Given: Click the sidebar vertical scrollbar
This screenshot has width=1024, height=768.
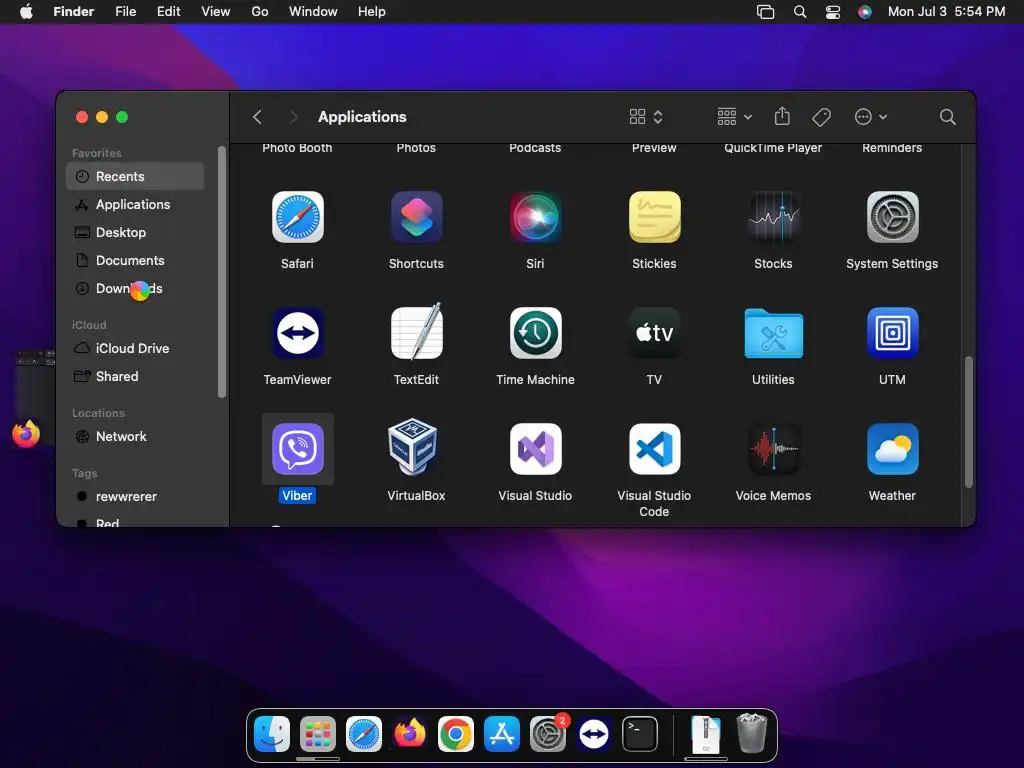Looking at the screenshot, I should pos(222,272).
